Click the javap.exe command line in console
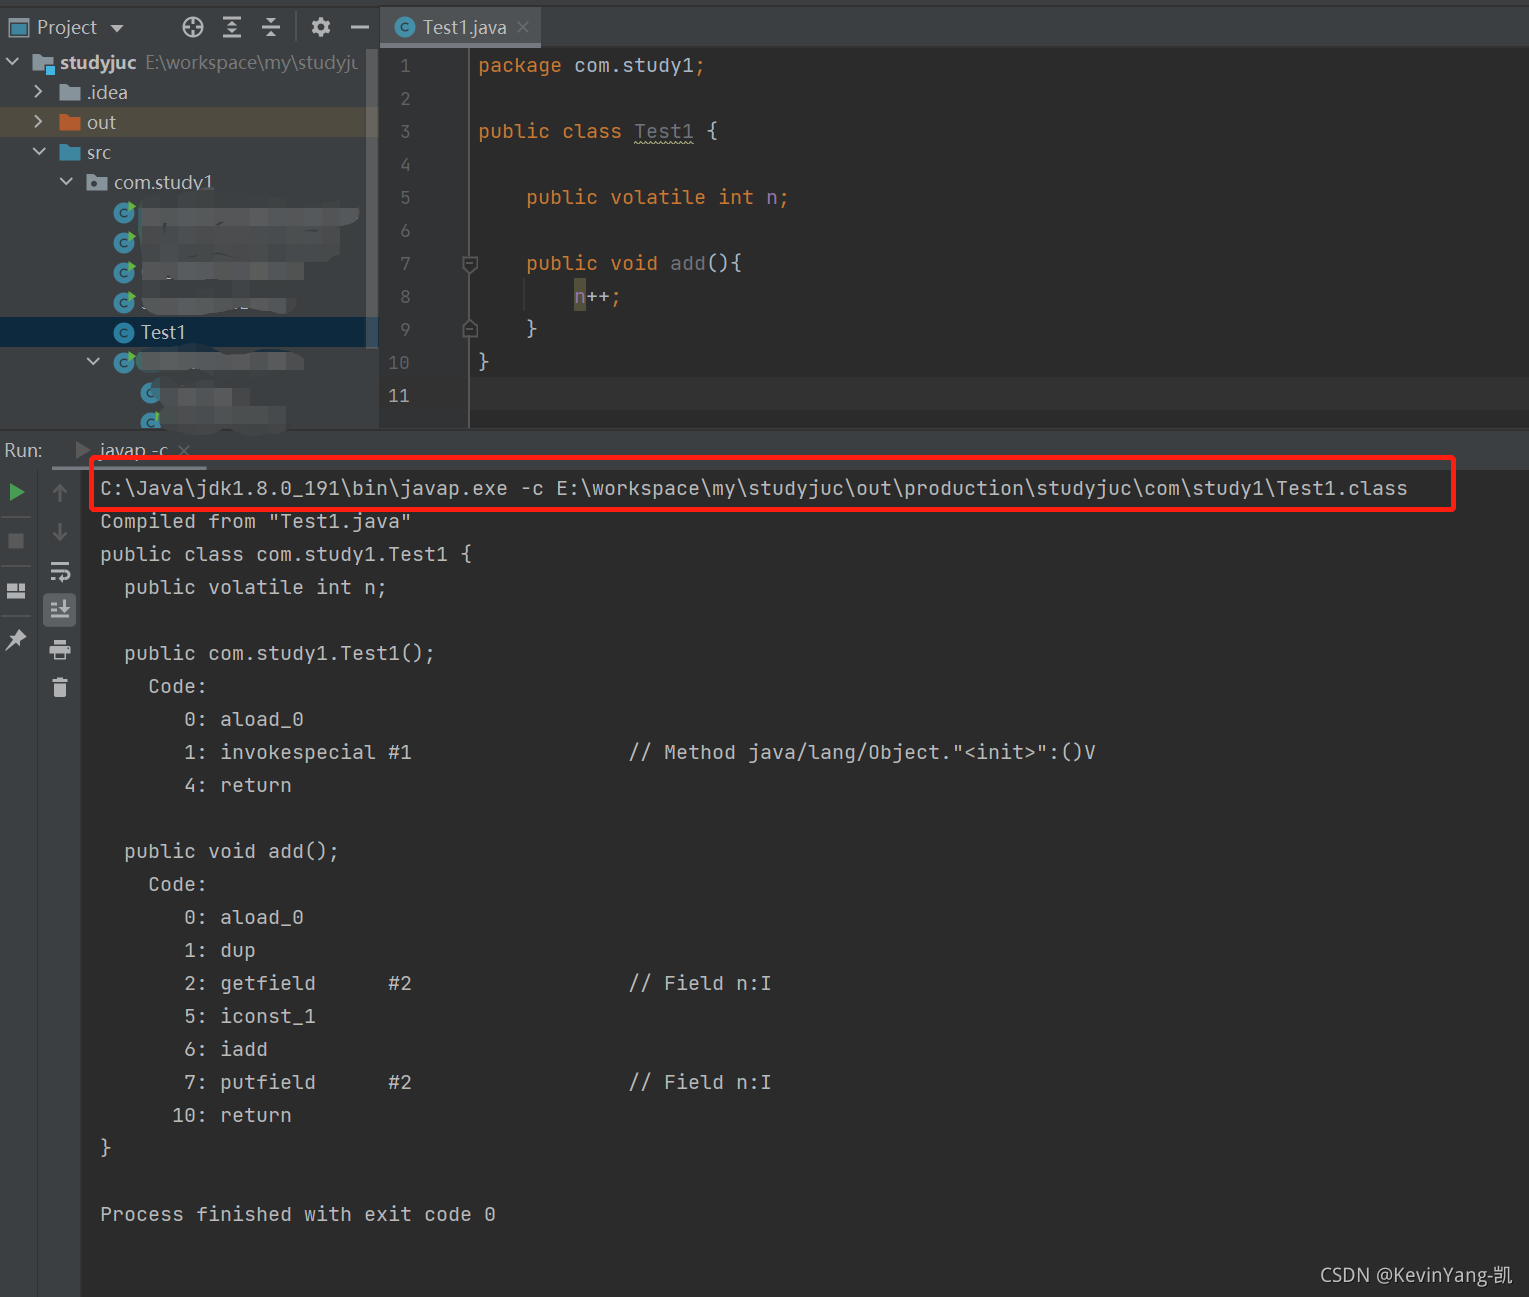 754,488
